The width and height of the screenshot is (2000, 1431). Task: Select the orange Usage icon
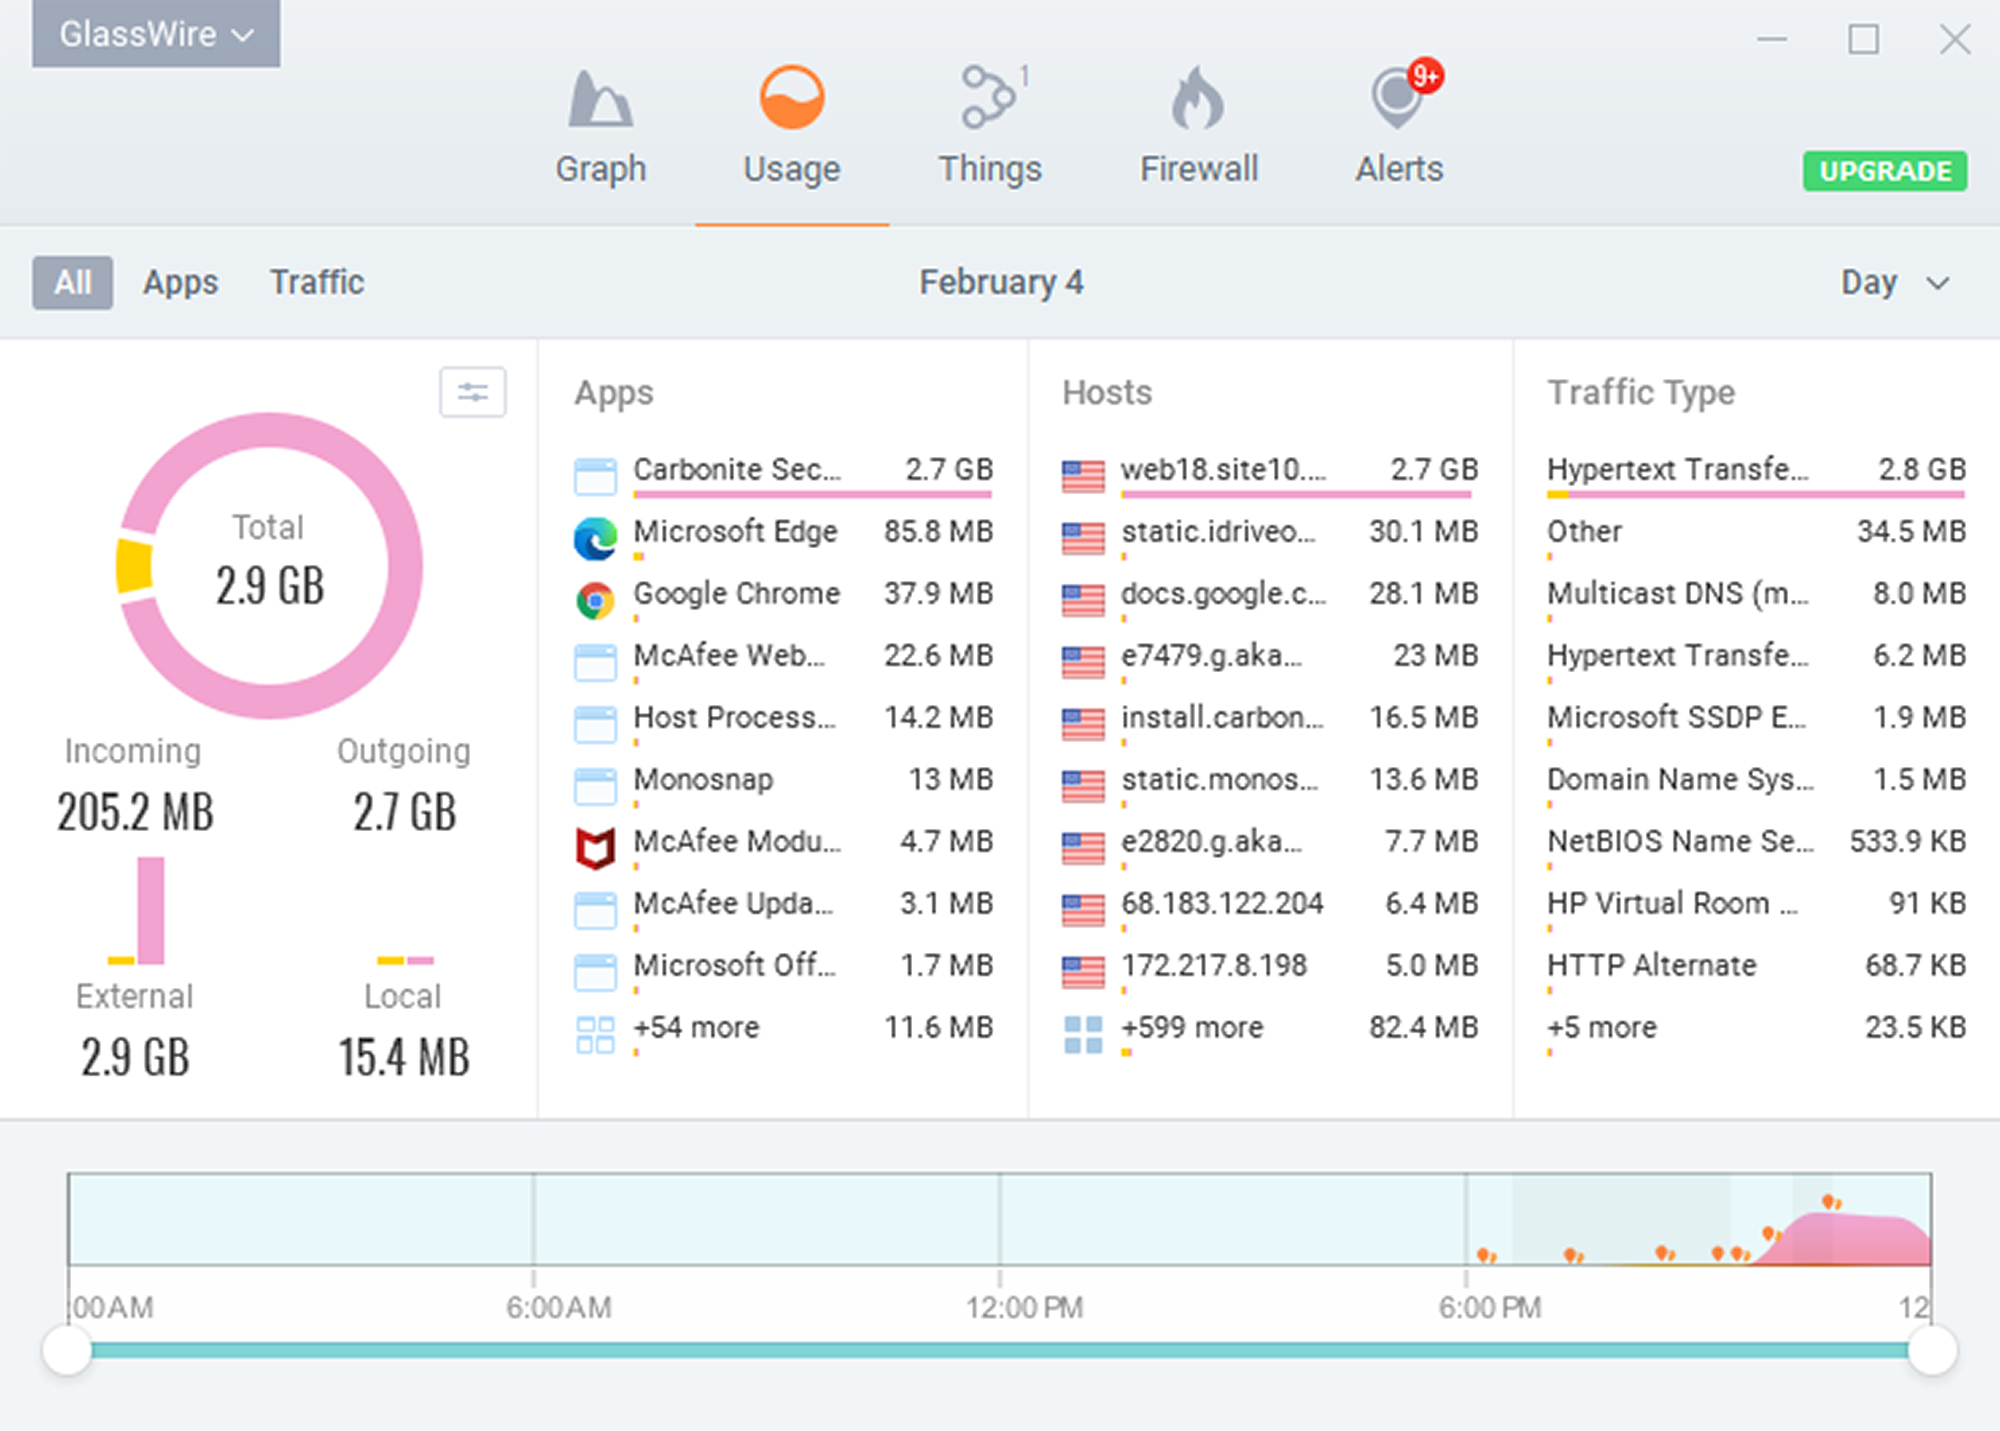tap(791, 98)
